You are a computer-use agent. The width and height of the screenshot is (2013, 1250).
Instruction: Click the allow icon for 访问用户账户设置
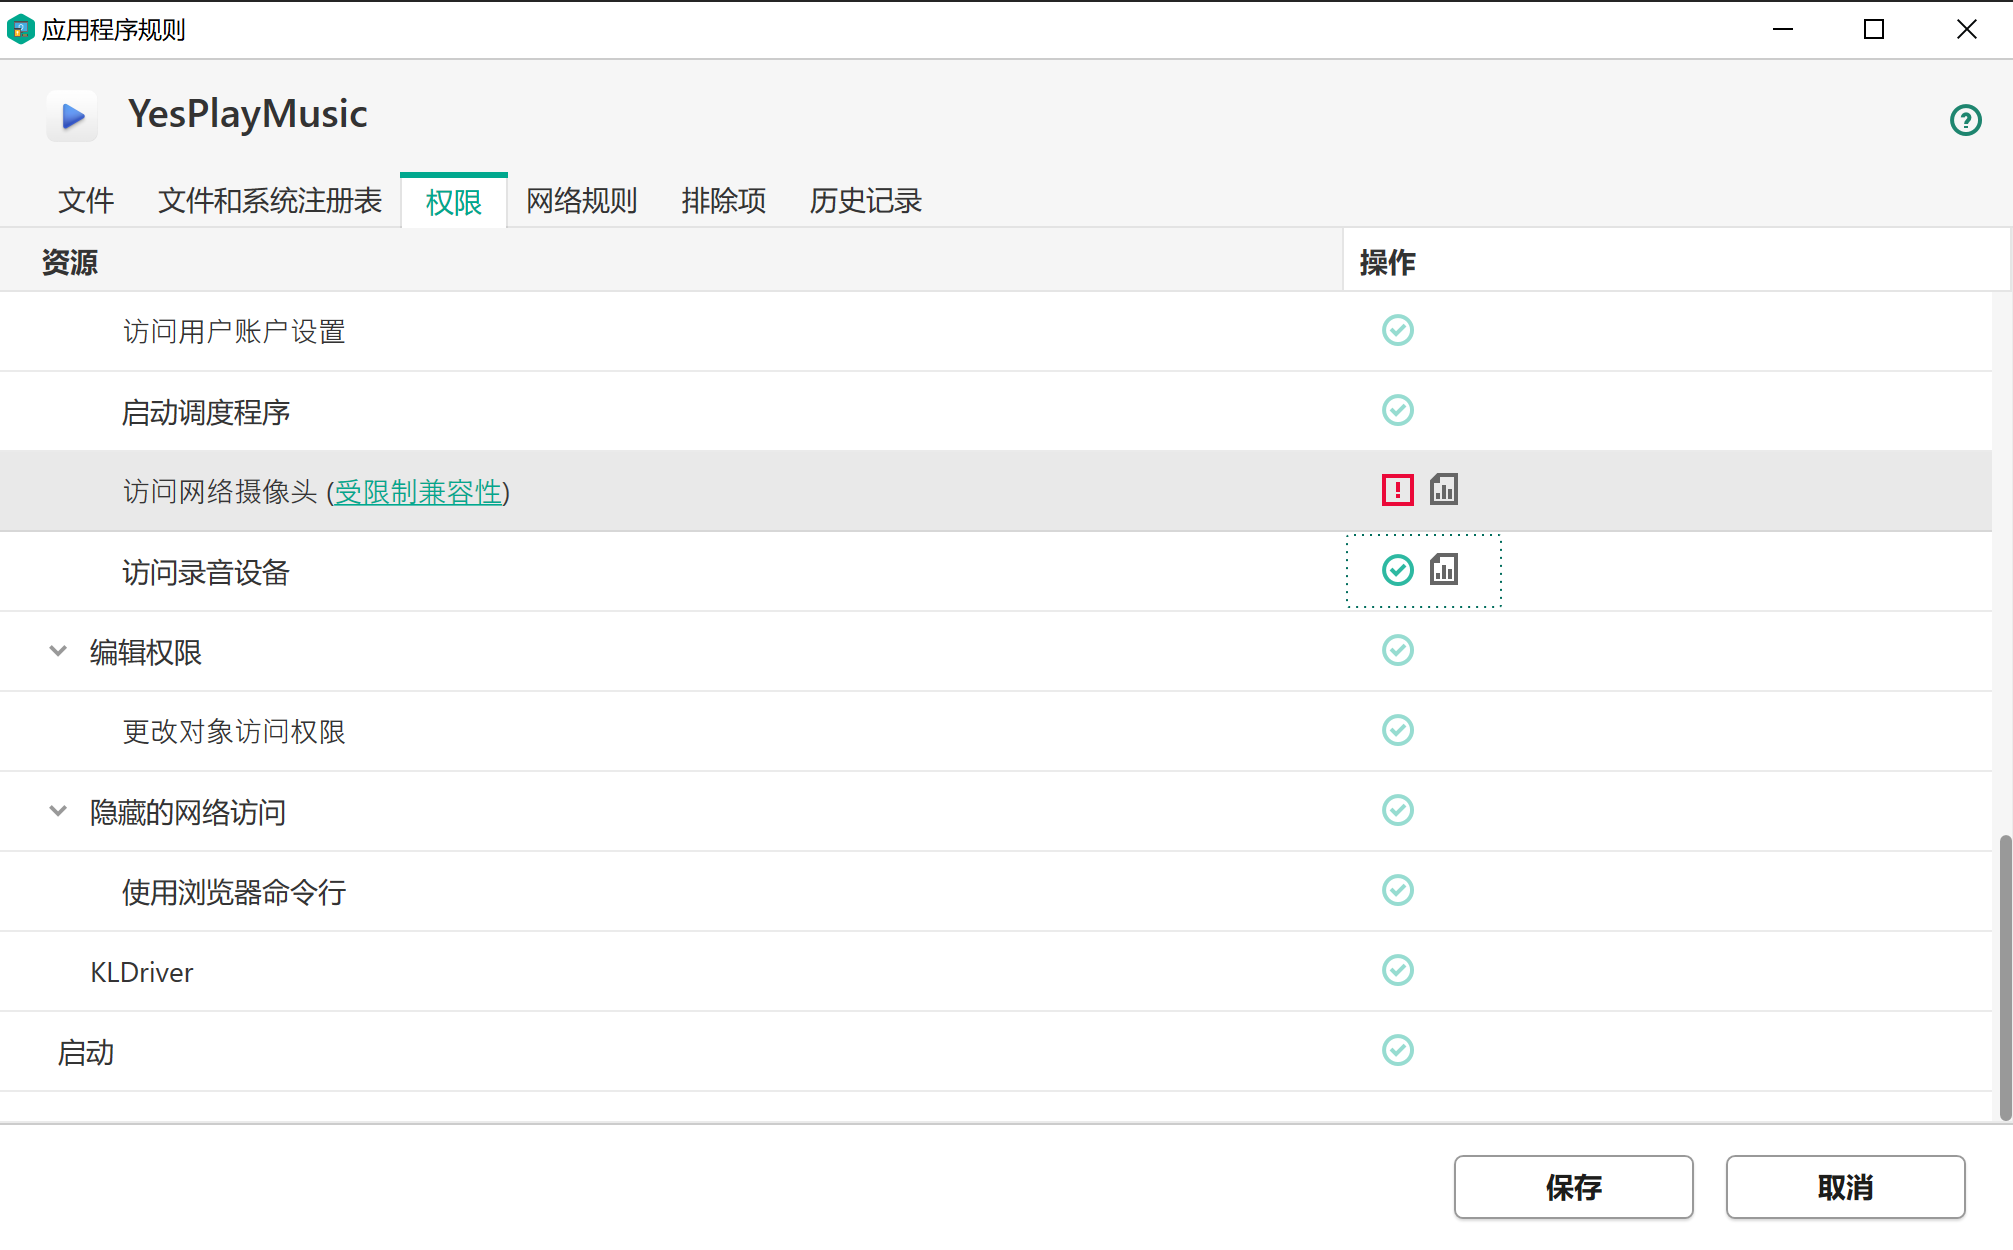click(1397, 330)
